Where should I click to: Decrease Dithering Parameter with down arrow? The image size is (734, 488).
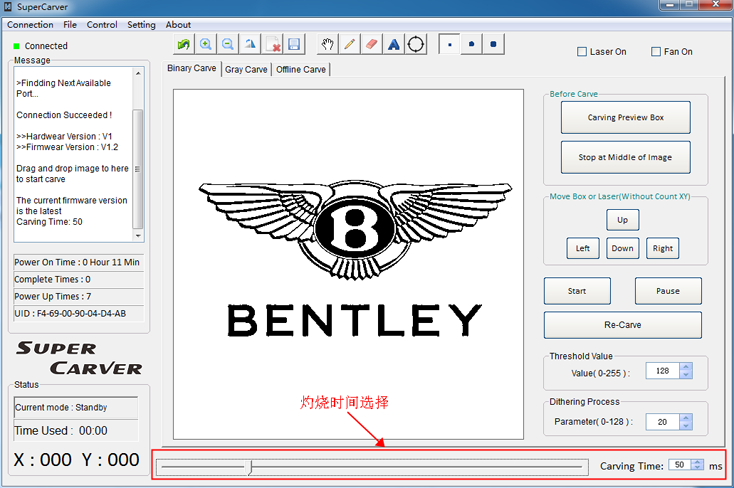[686, 426]
